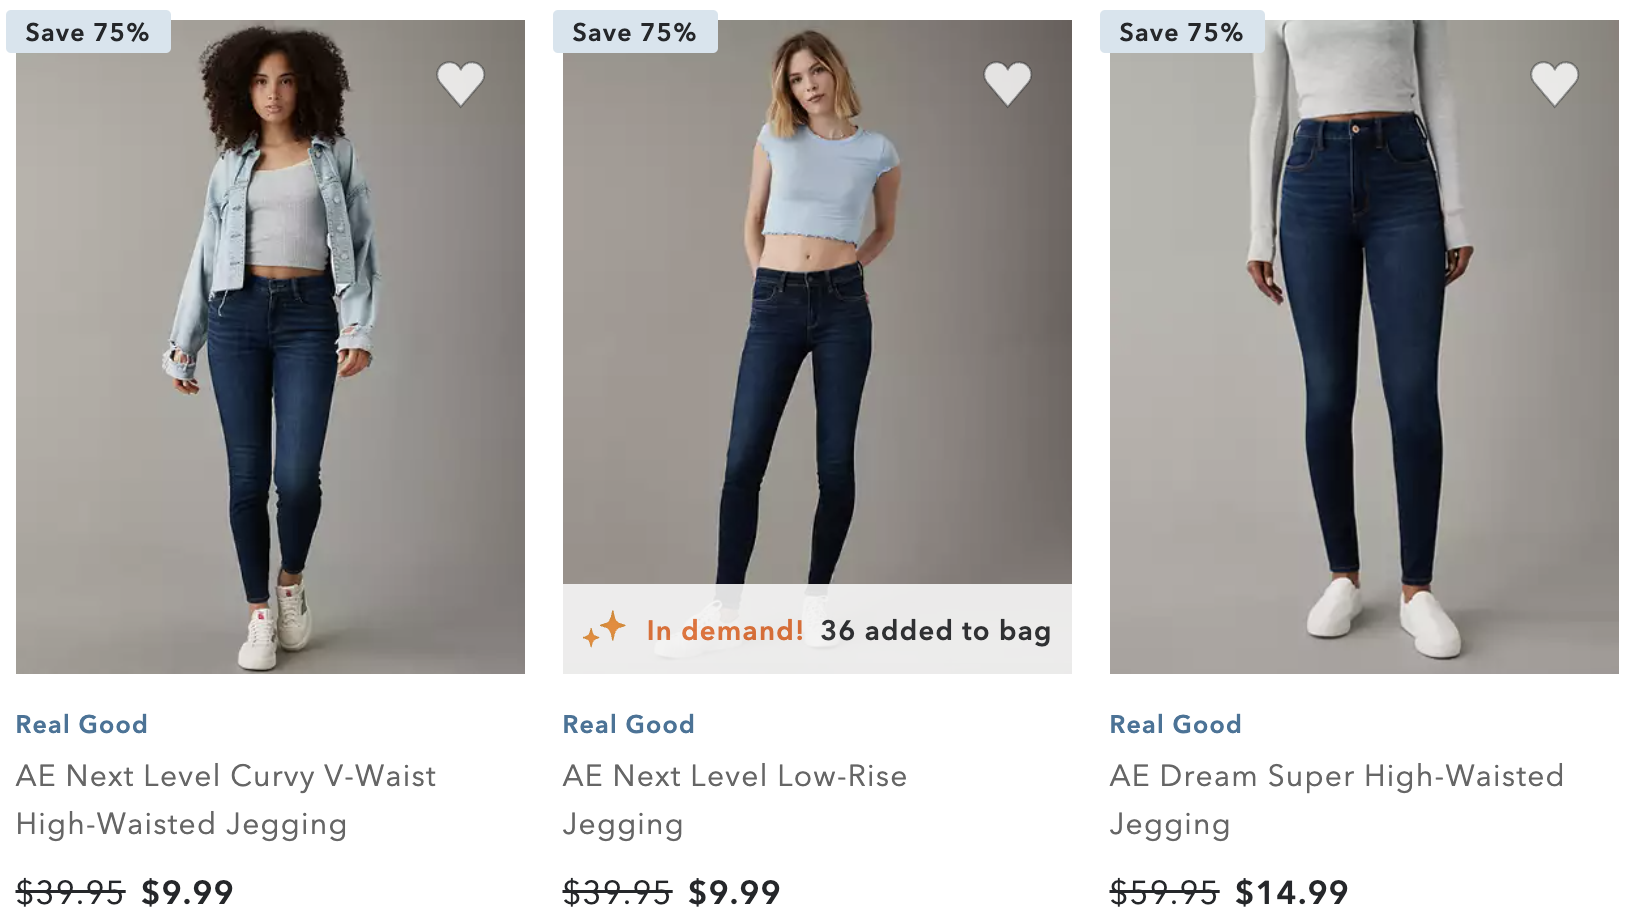
Task: Favorite the Curvy V-Waist High-Waisted Jegging
Action: pyautogui.click(x=460, y=83)
